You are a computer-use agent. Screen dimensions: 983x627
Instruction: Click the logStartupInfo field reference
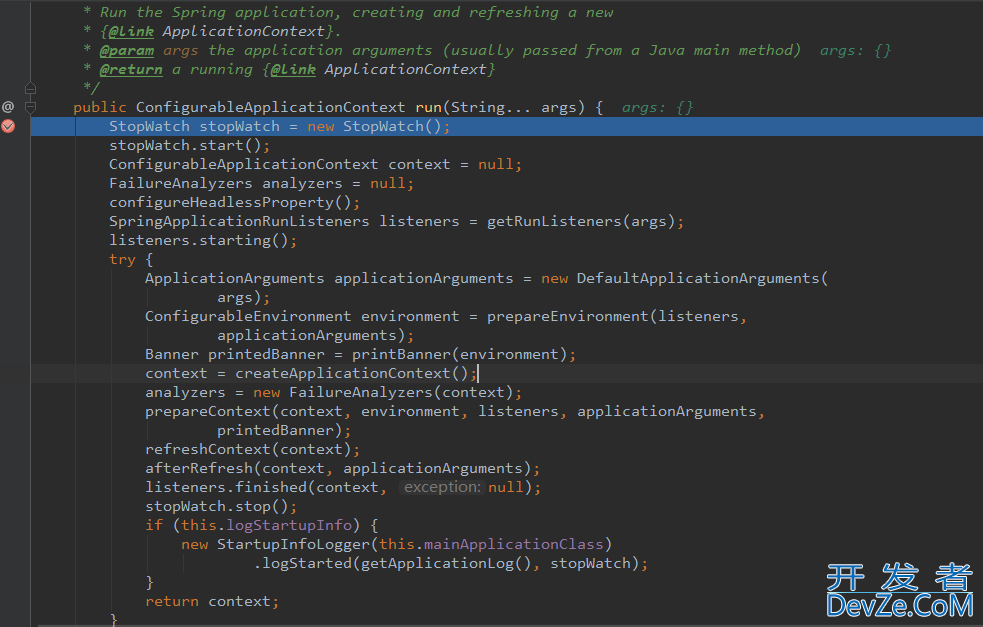click(x=289, y=525)
